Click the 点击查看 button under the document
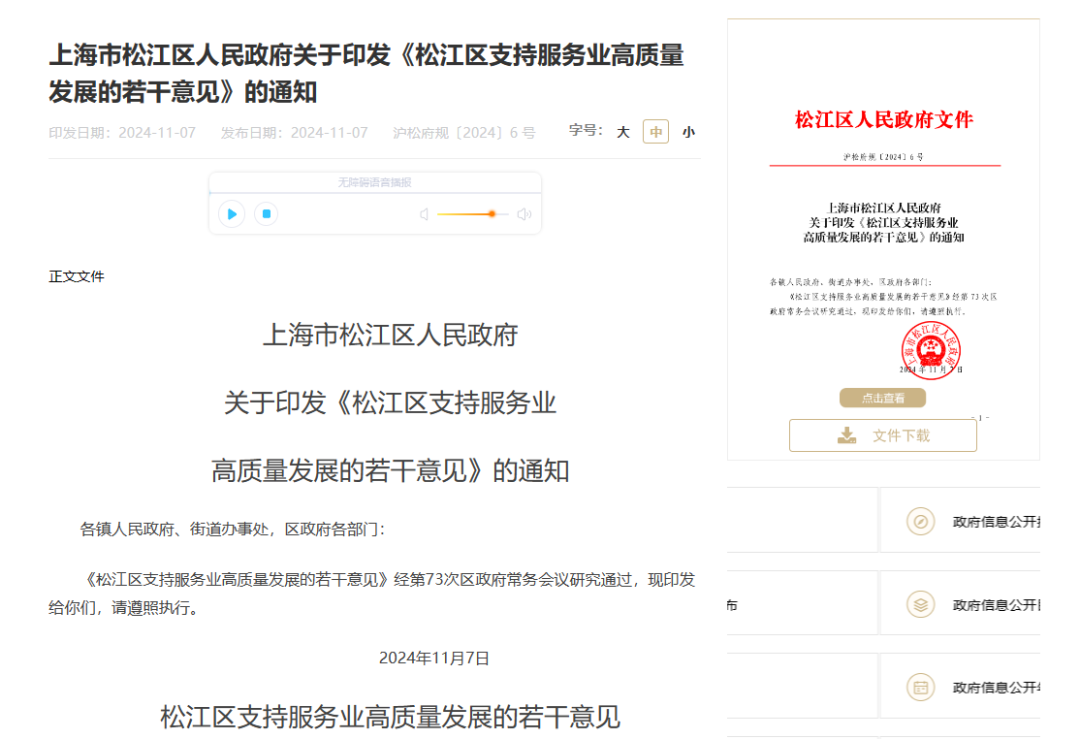This screenshot has width=1080, height=739. pyautogui.click(x=882, y=397)
